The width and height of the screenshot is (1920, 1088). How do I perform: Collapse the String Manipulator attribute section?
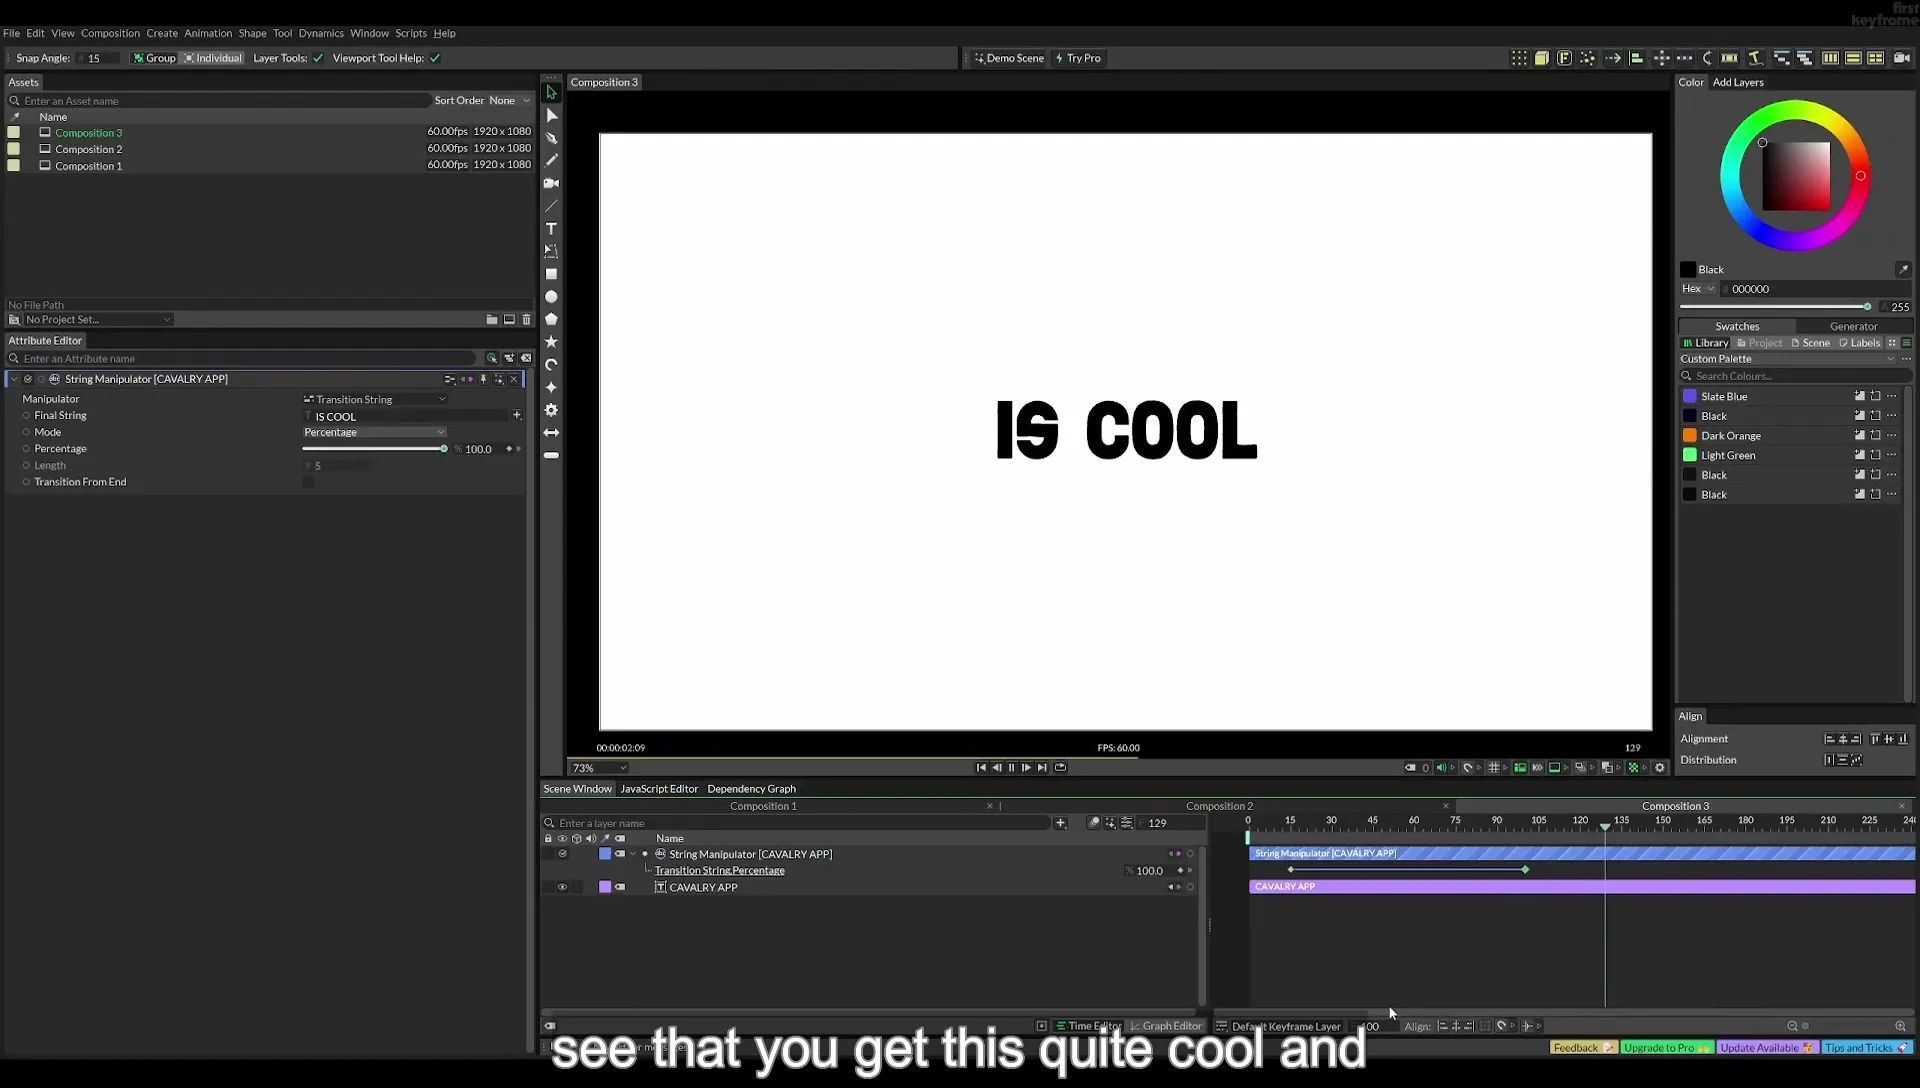14,379
